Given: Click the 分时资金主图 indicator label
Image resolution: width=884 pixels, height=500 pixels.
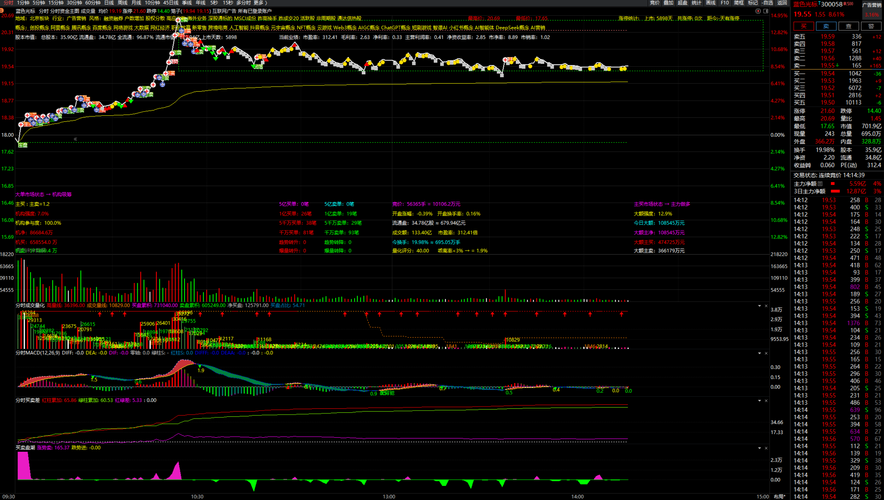Looking at the screenshot, I should coord(64,11).
